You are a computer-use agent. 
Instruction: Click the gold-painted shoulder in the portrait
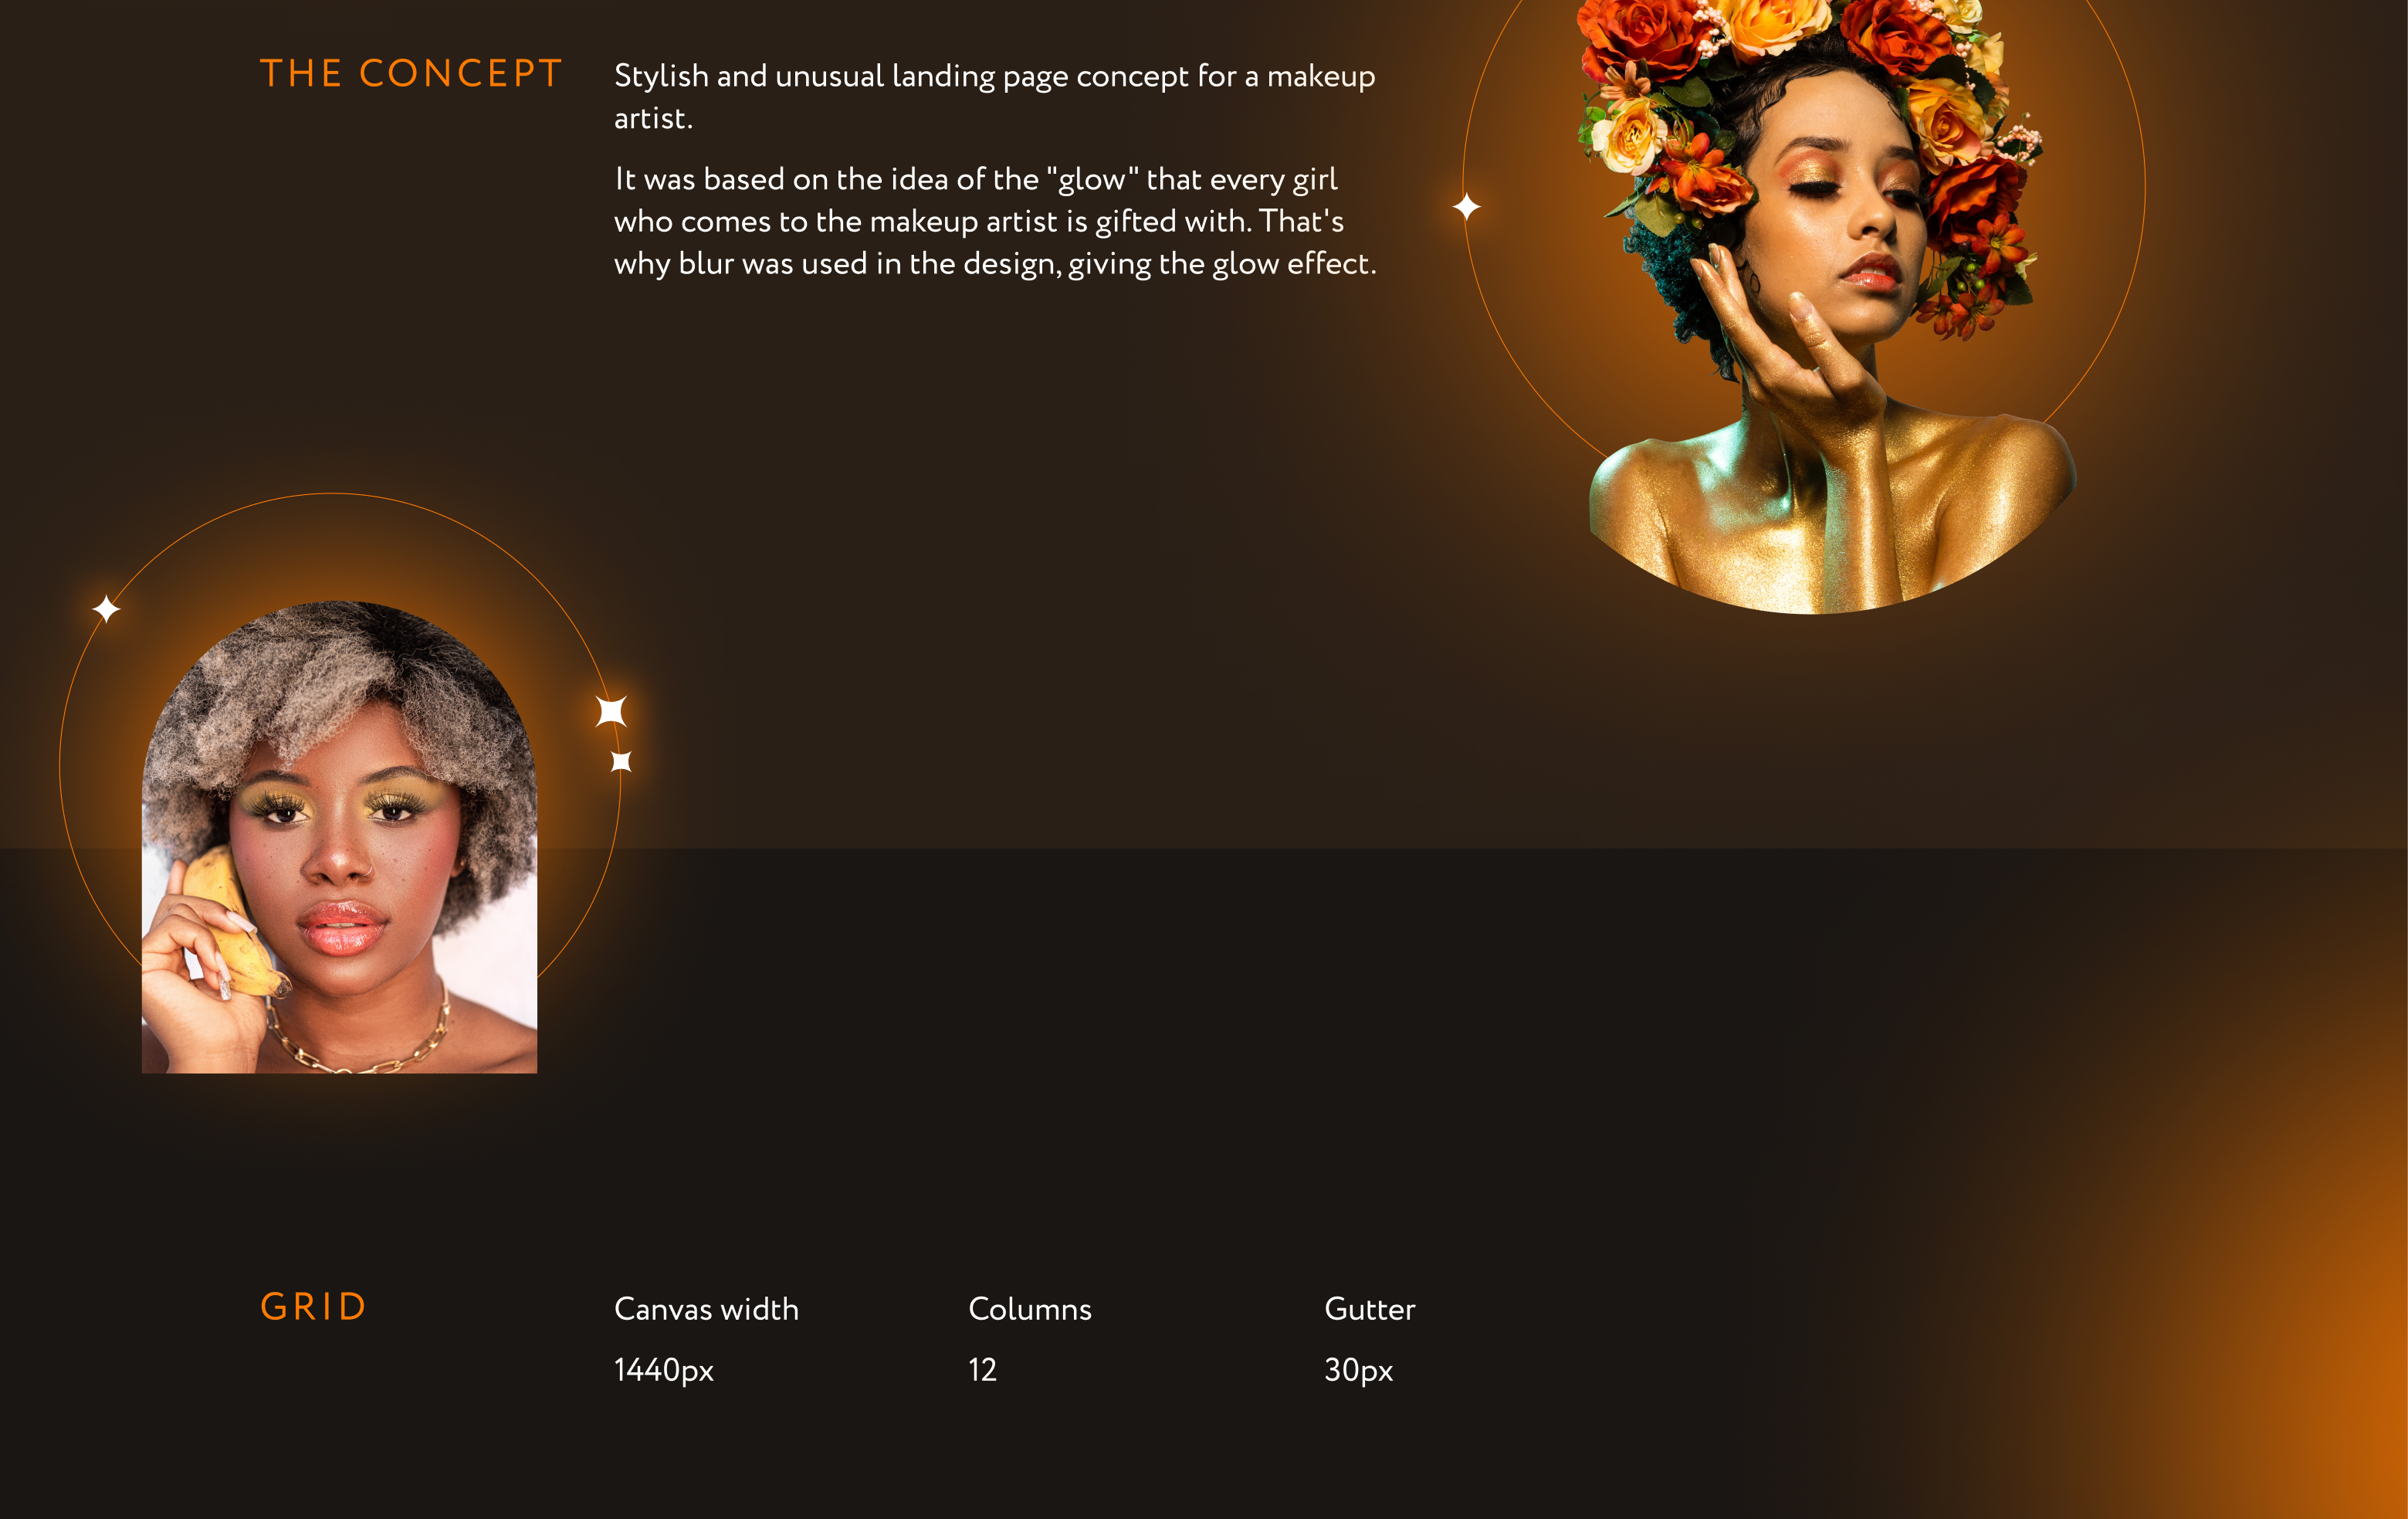pyautogui.click(x=1990, y=480)
